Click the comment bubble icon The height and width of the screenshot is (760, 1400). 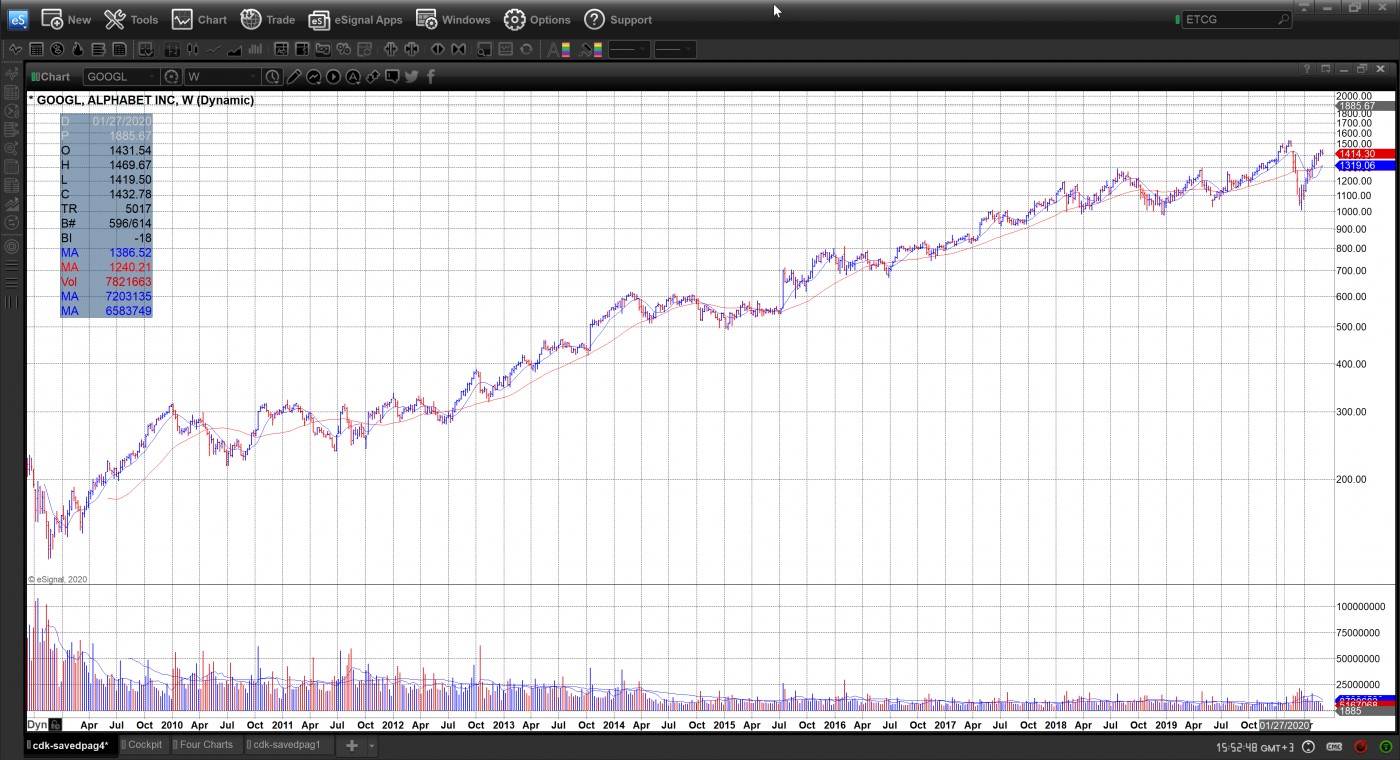click(x=392, y=76)
